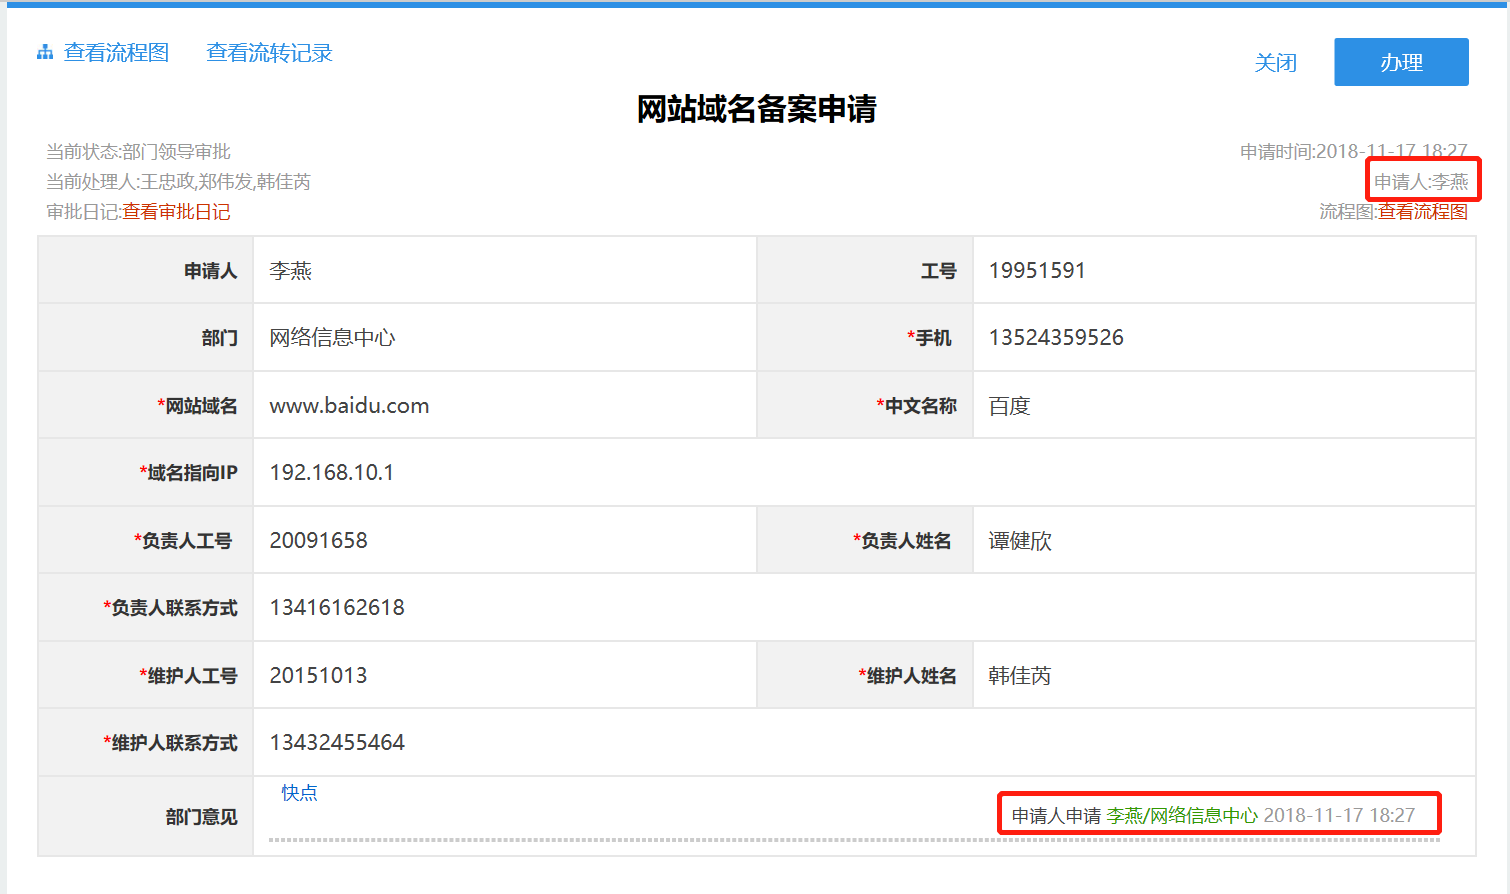
Task: Click the 关闭 link
Action: pos(1275,63)
